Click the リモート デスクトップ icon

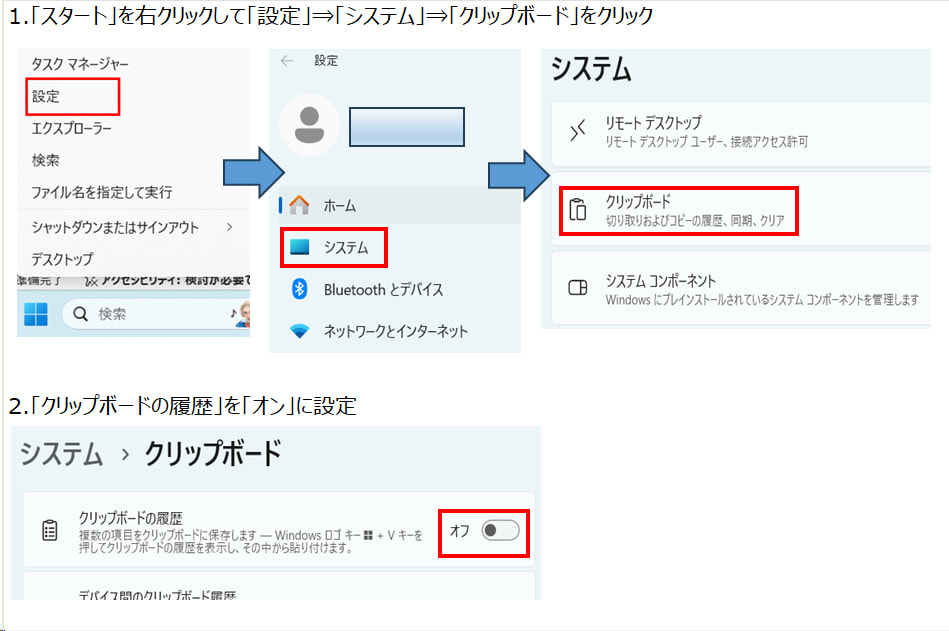(x=578, y=132)
